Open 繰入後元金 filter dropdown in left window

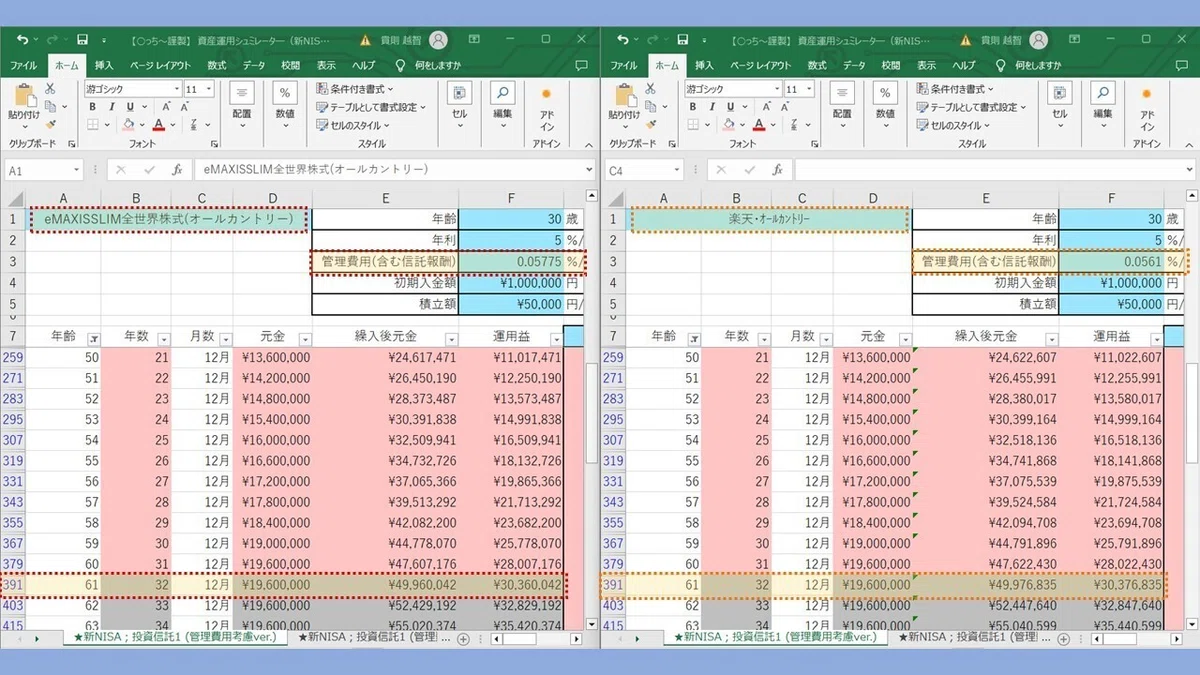(451, 338)
